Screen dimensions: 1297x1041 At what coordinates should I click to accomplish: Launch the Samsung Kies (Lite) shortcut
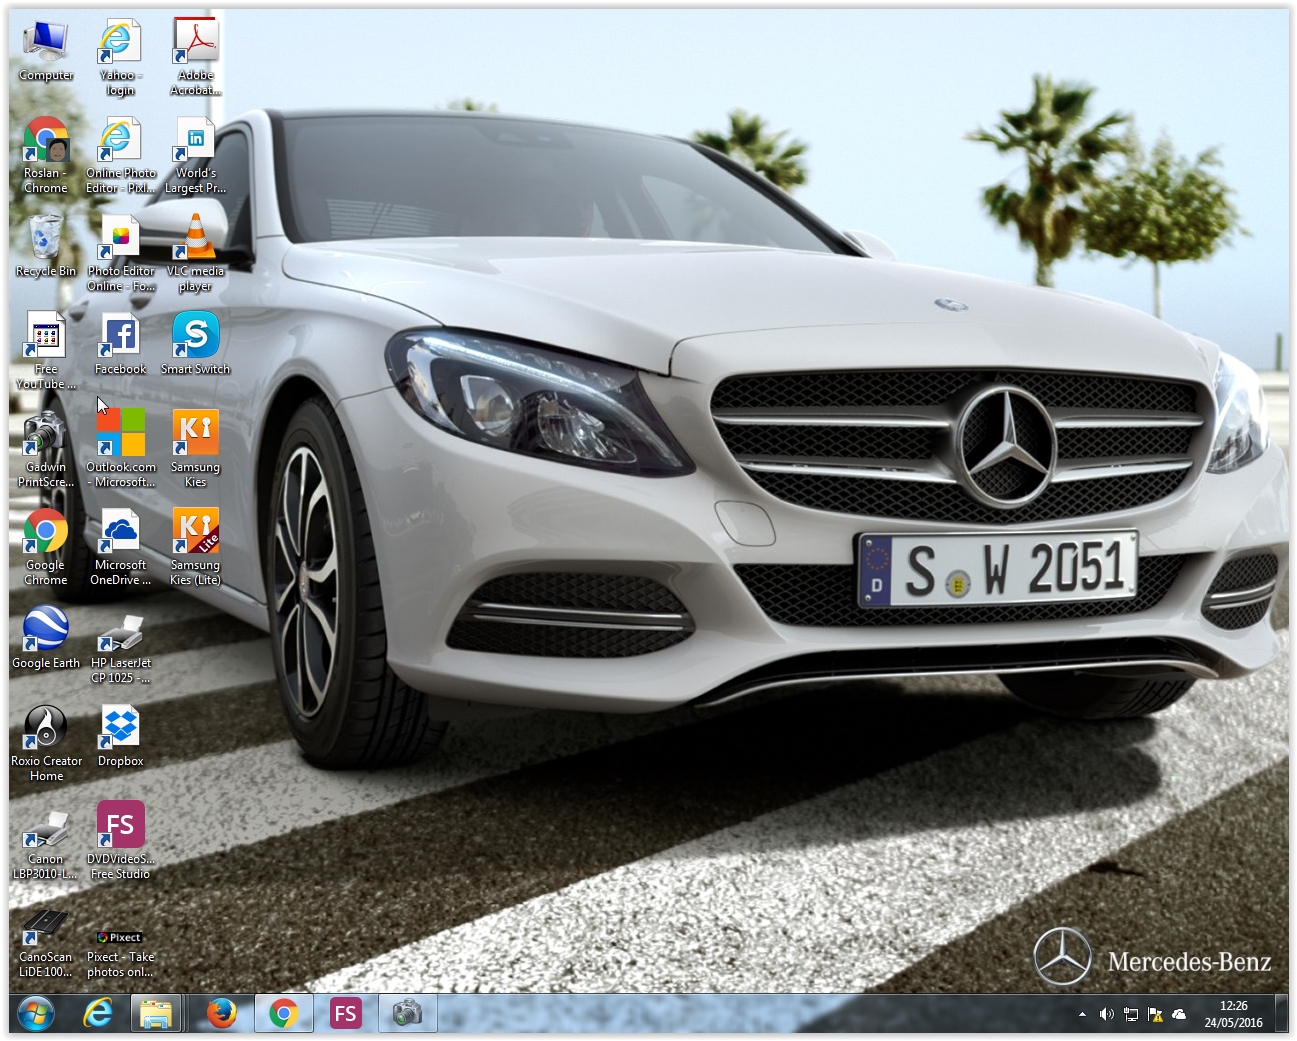[195, 547]
